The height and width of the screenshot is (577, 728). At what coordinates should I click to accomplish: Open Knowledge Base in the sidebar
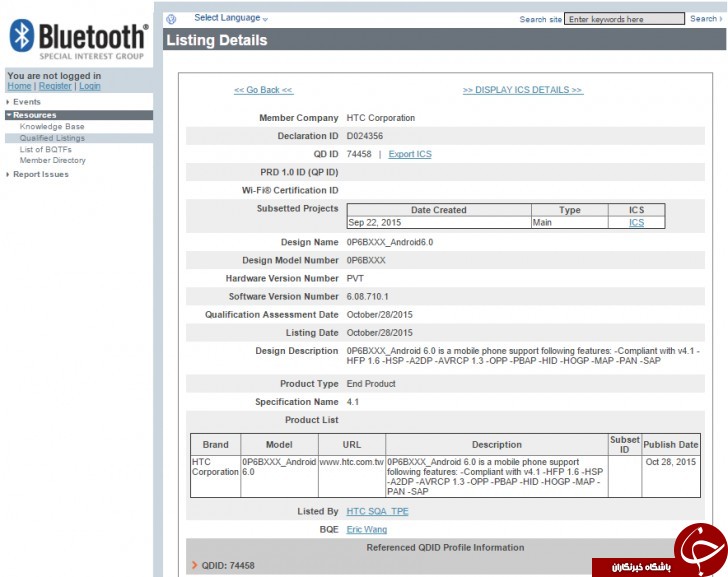(52, 126)
